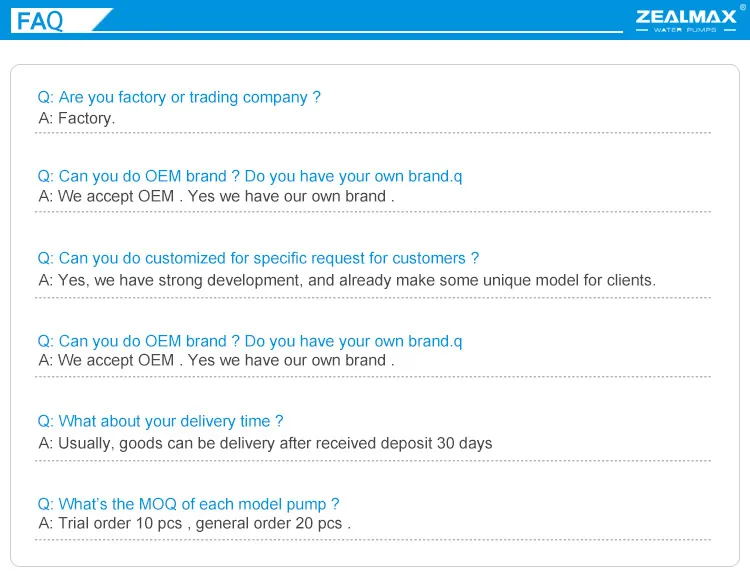The image size is (750, 586).
Task: Click the dotted separator below the MOQ answer
Action: [373, 540]
